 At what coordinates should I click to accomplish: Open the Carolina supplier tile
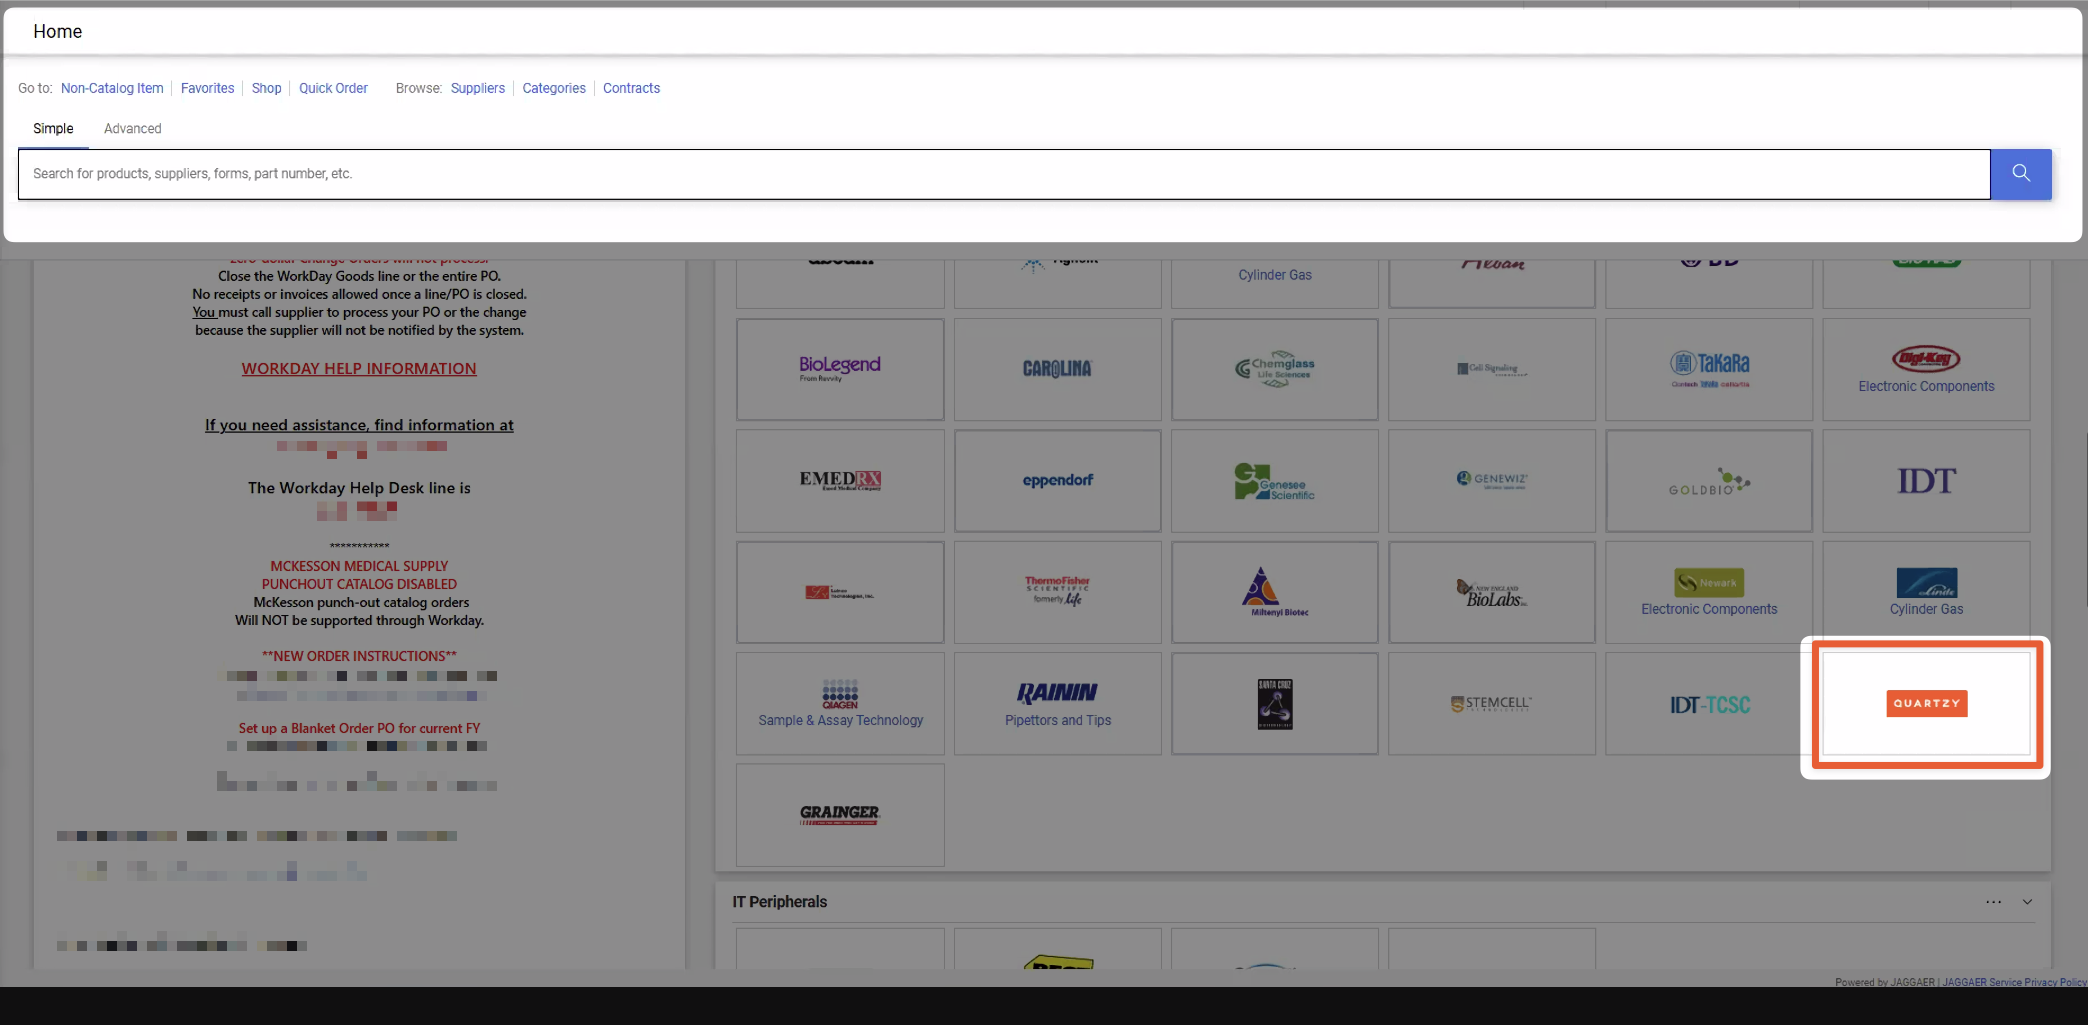point(1057,369)
